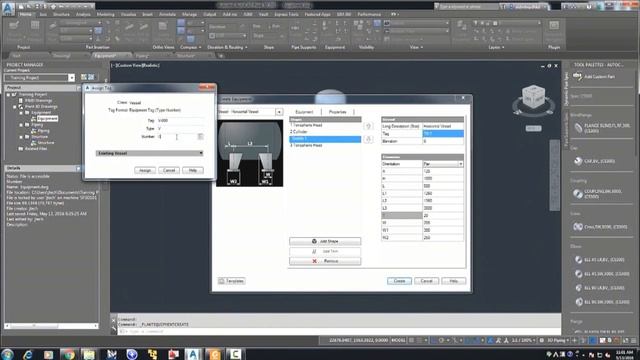Switch to the Properties tab in Create Equipment

point(338,112)
